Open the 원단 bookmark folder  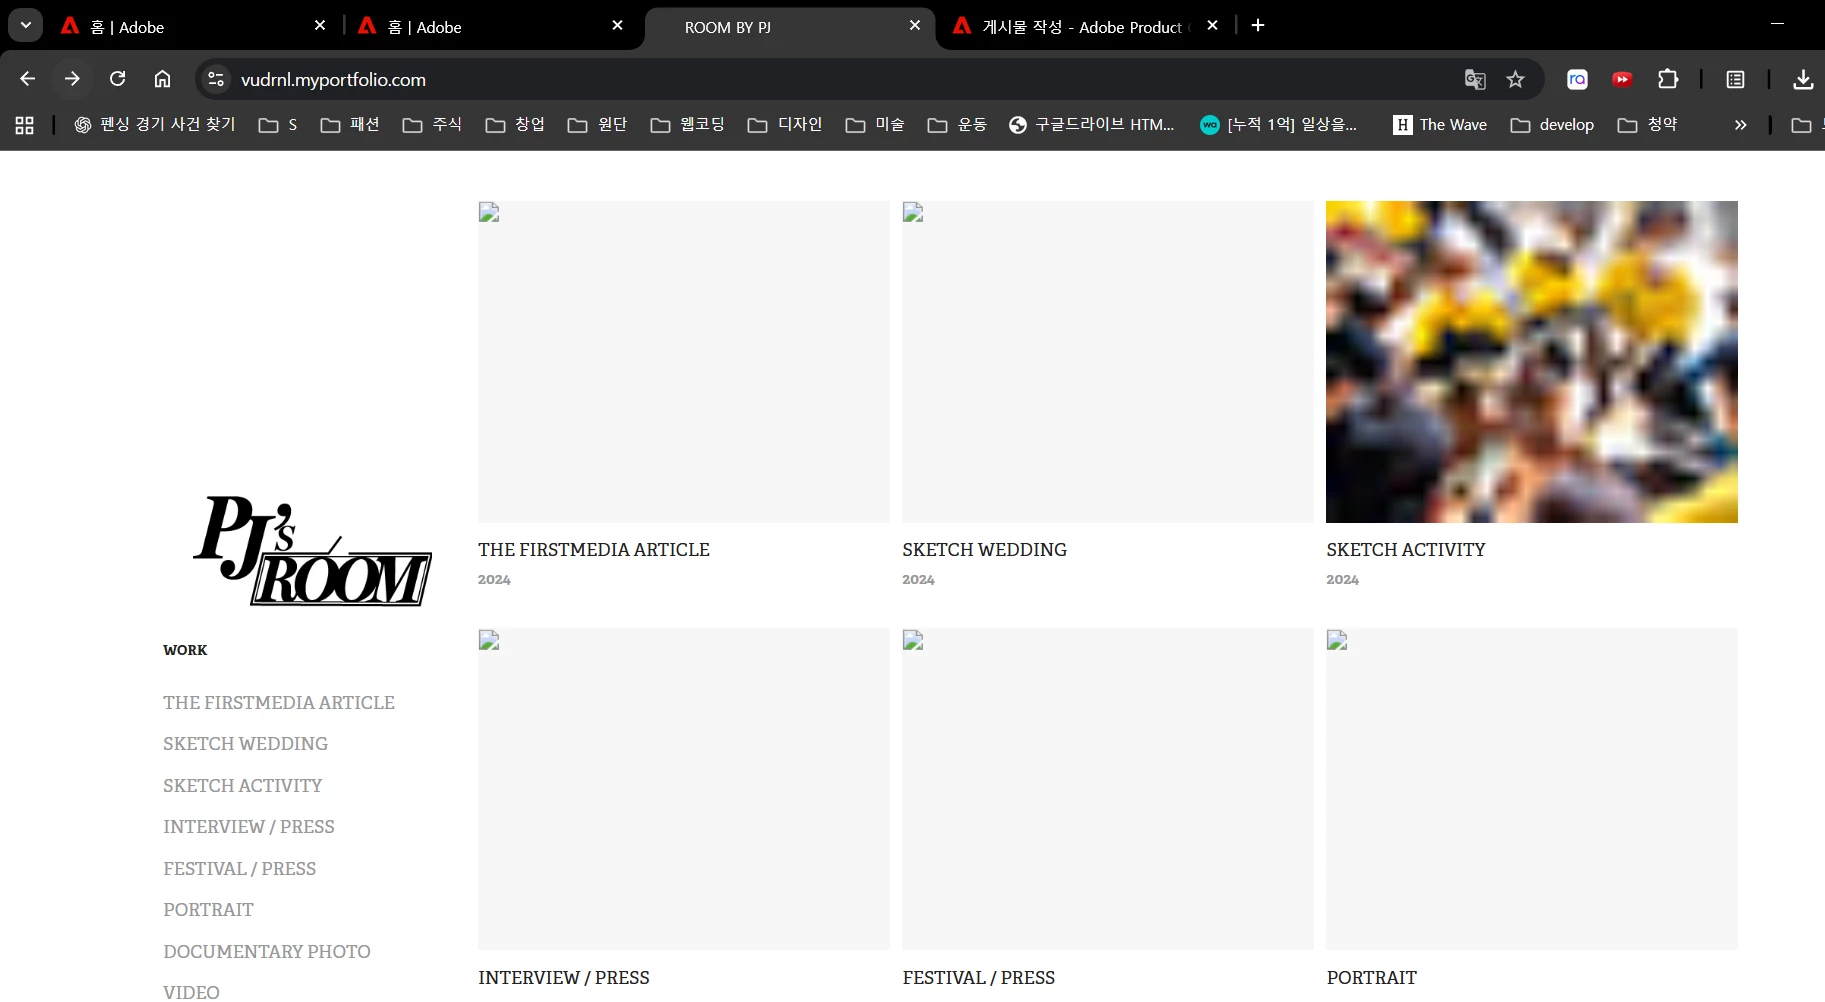[597, 124]
